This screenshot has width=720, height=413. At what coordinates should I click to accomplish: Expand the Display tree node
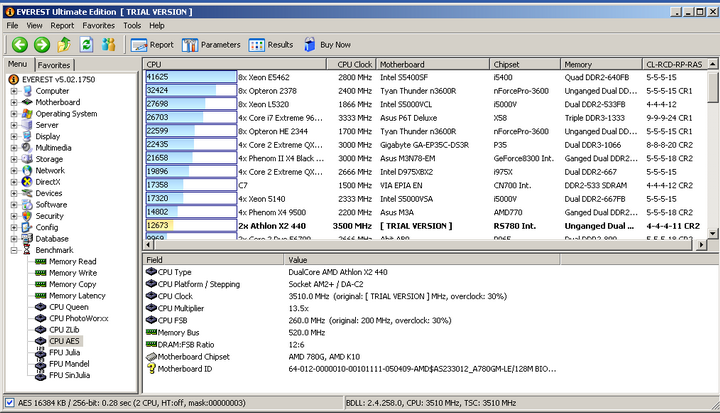(14, 136)
